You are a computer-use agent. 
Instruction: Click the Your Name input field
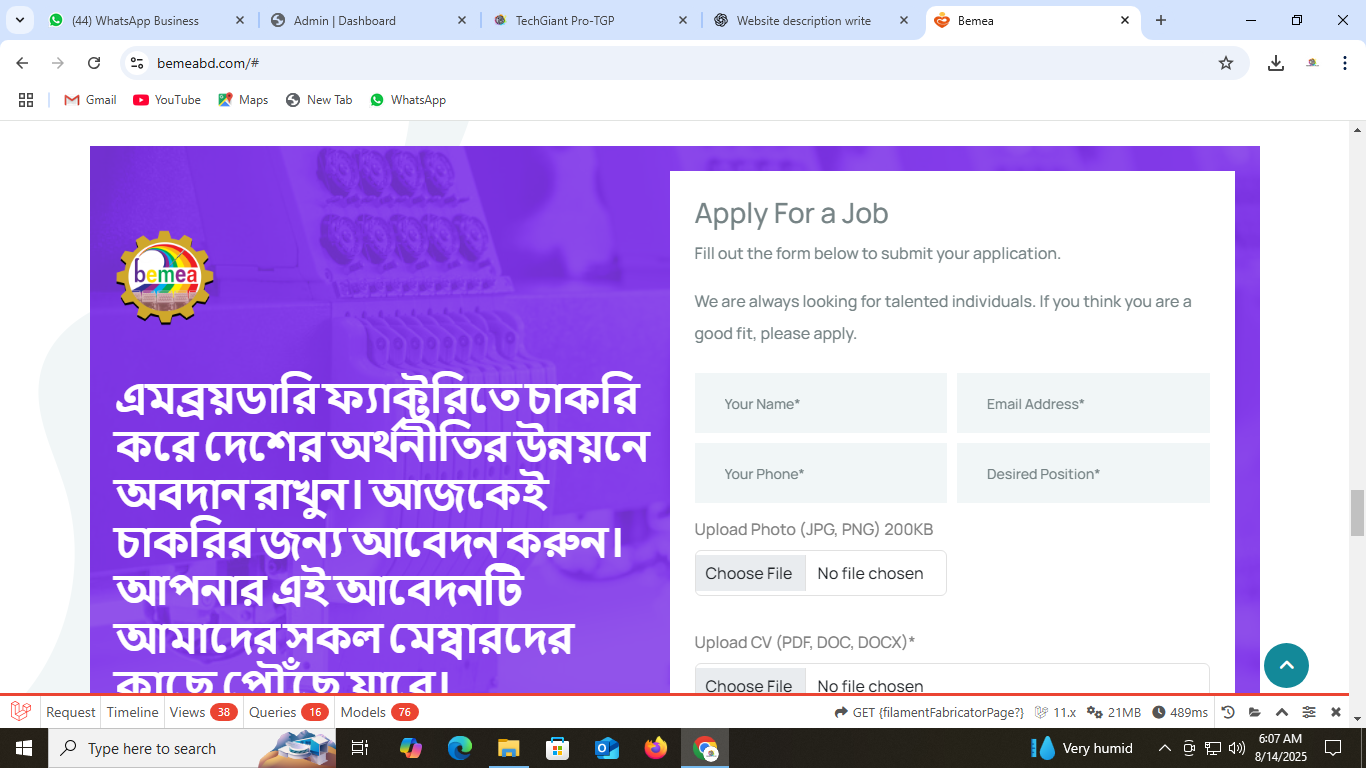[821, 403]
